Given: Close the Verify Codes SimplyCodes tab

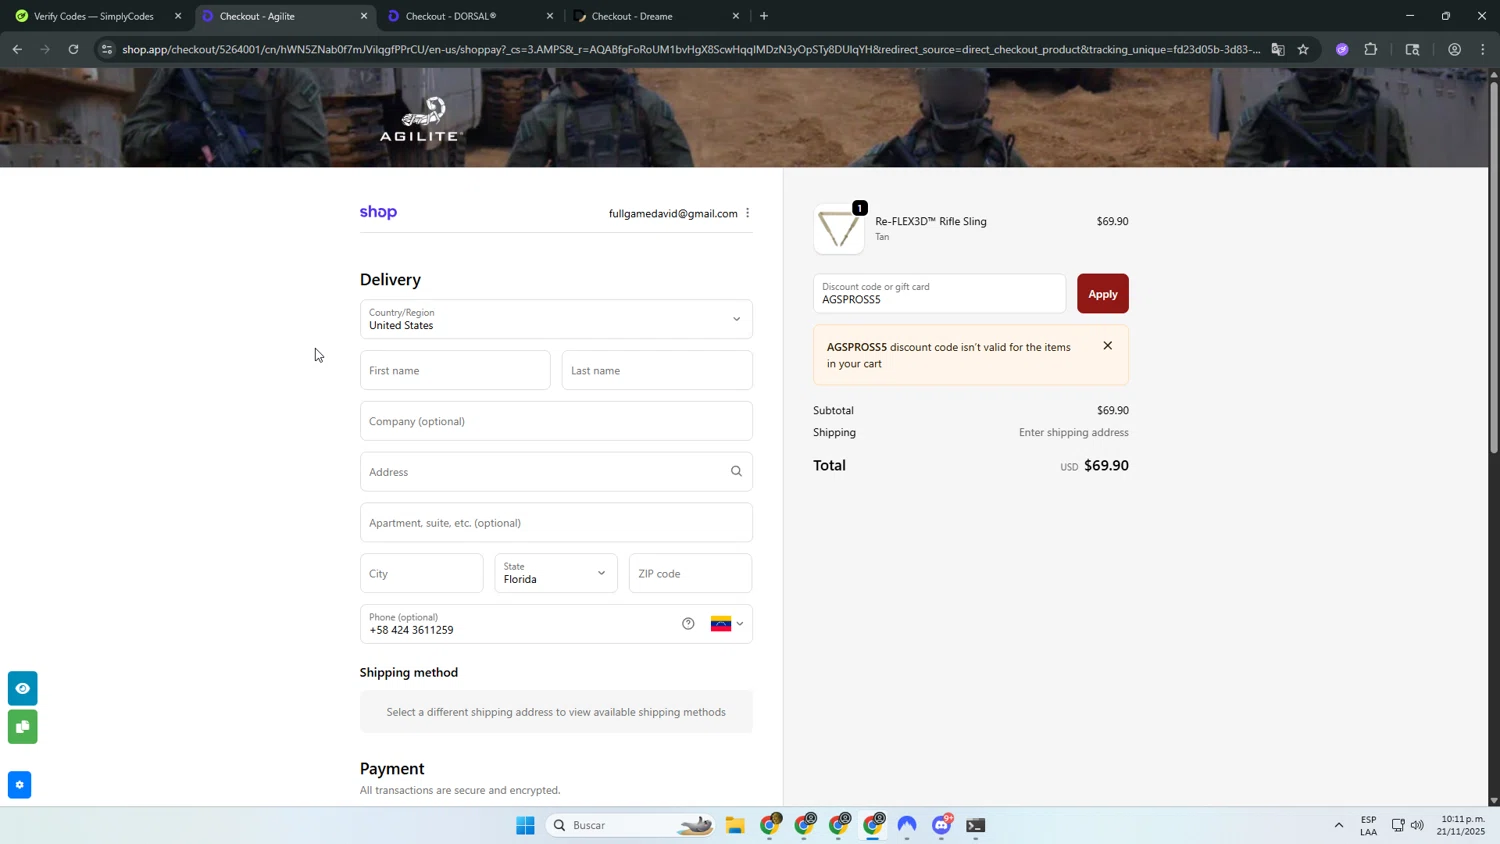Looking at the screenshot, I should point(178,16).
